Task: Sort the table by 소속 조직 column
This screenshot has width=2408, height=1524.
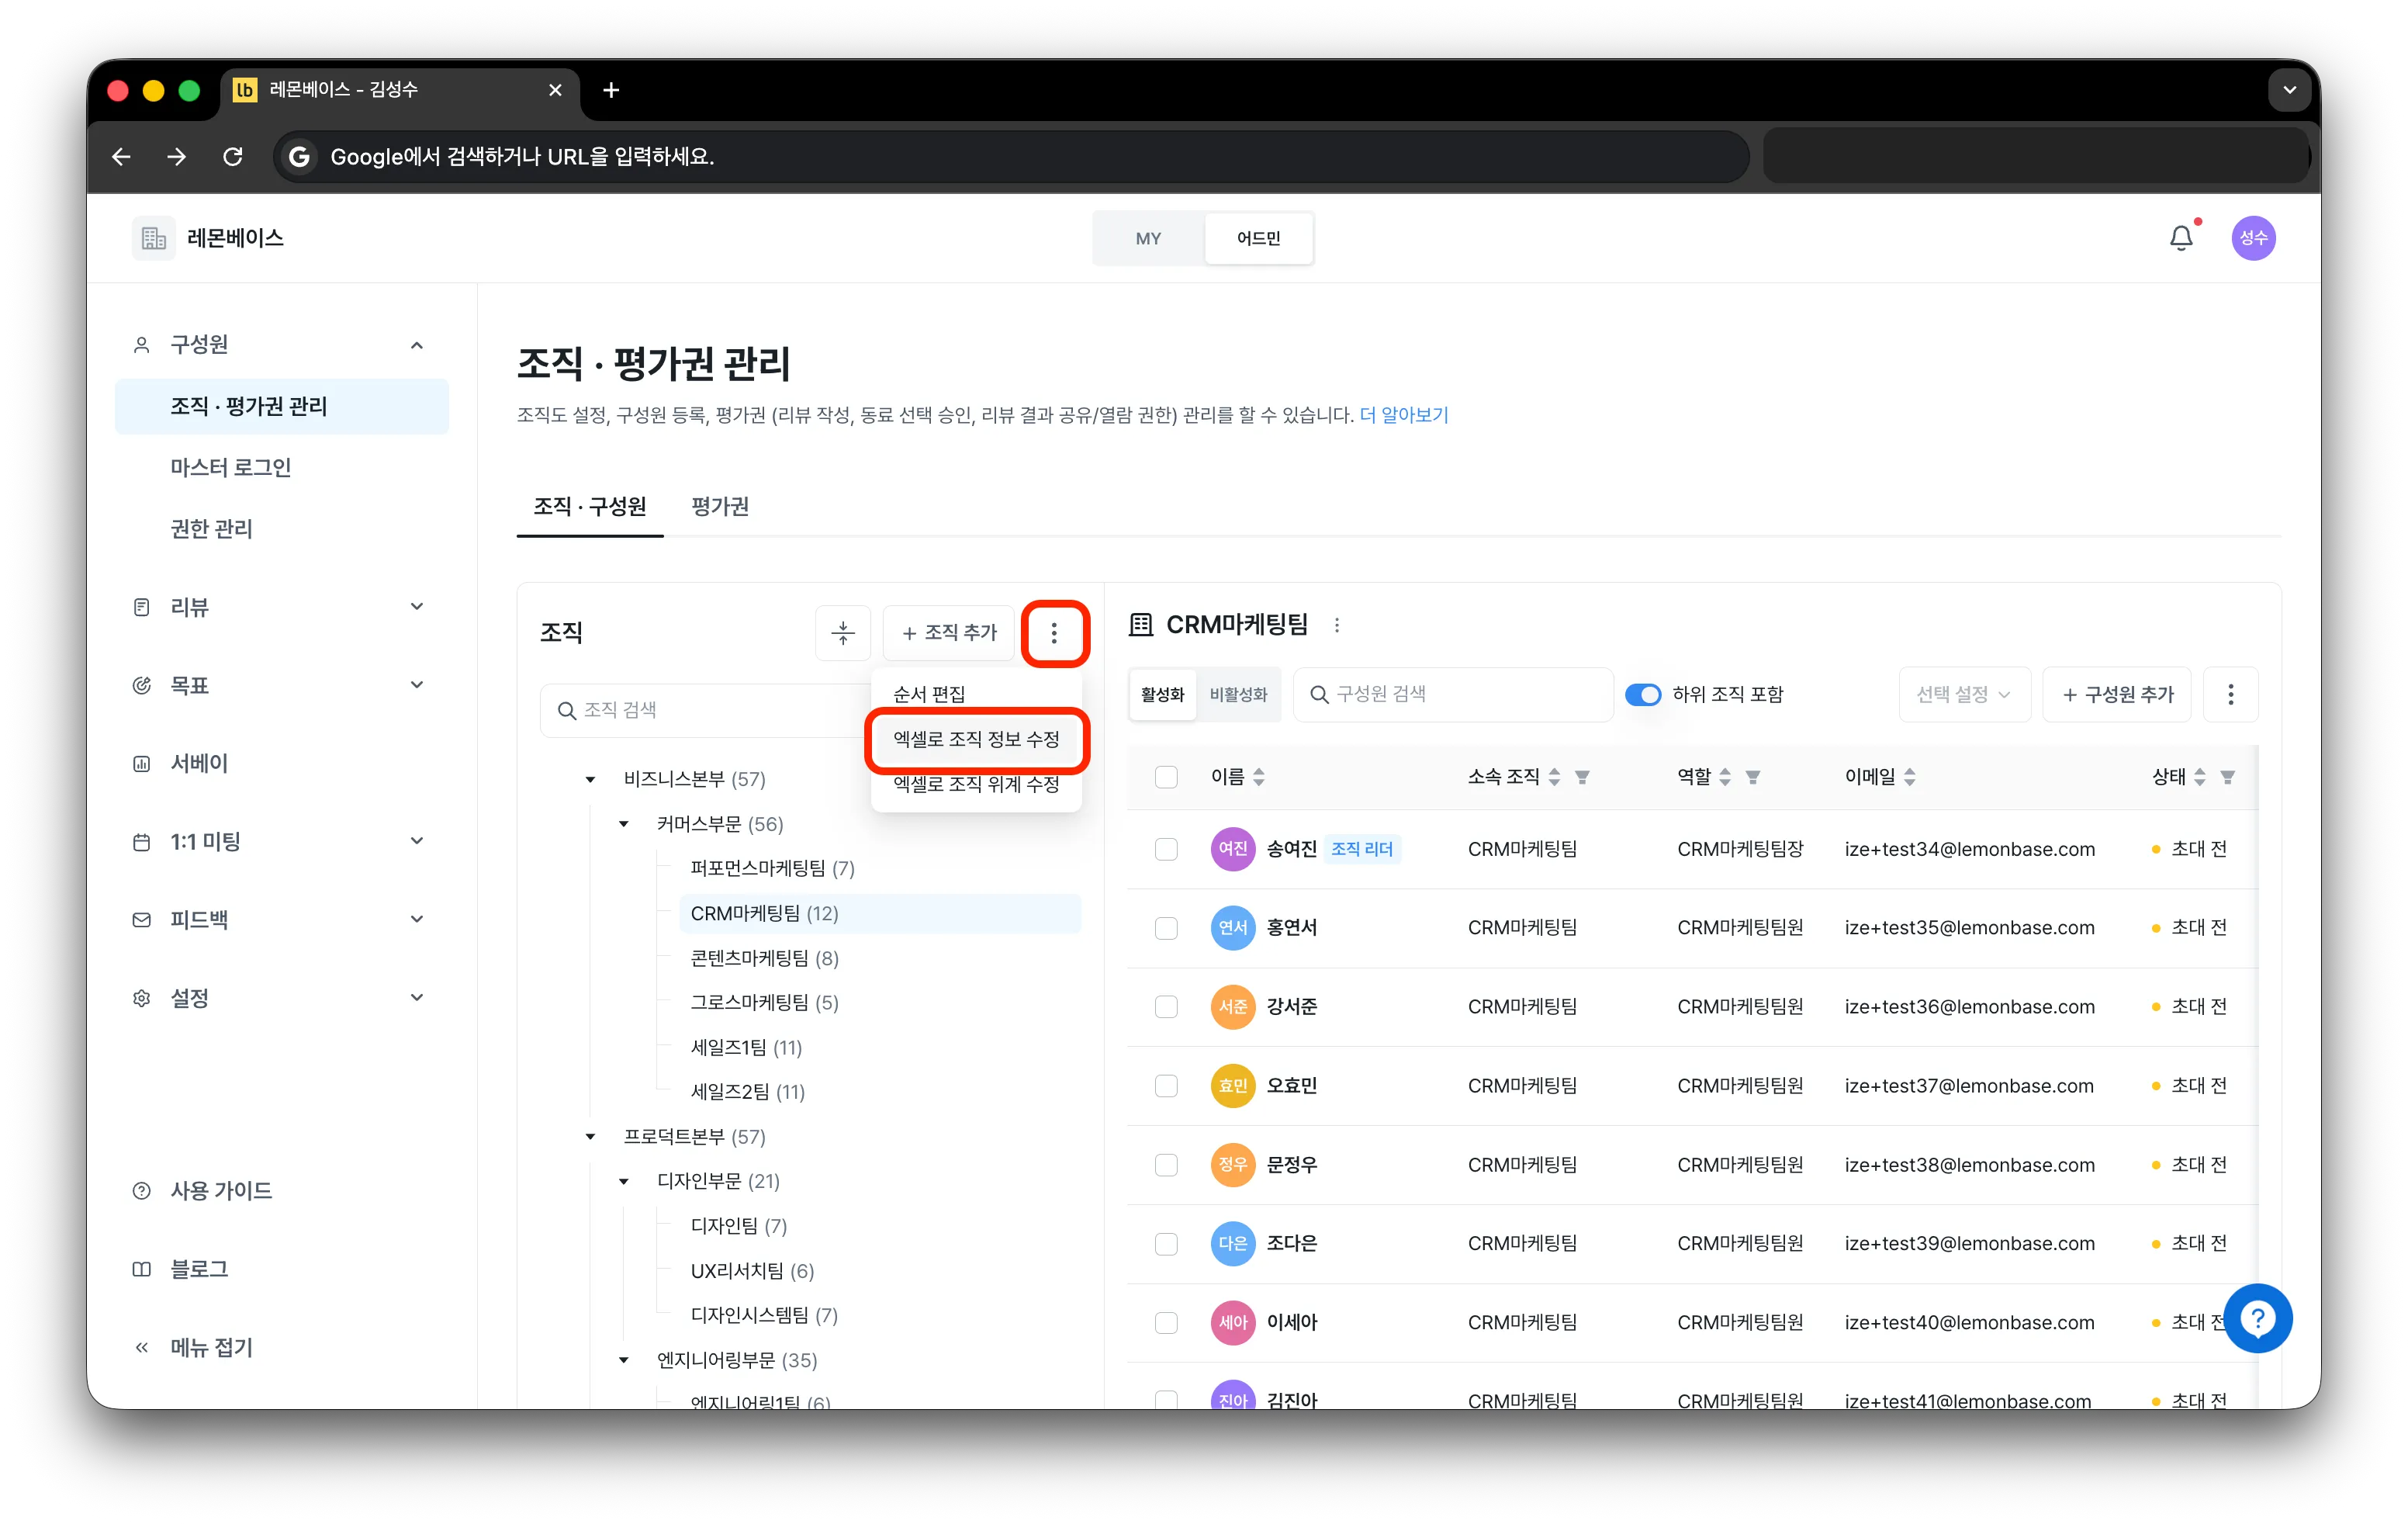Action: [x=1554, y=777]
